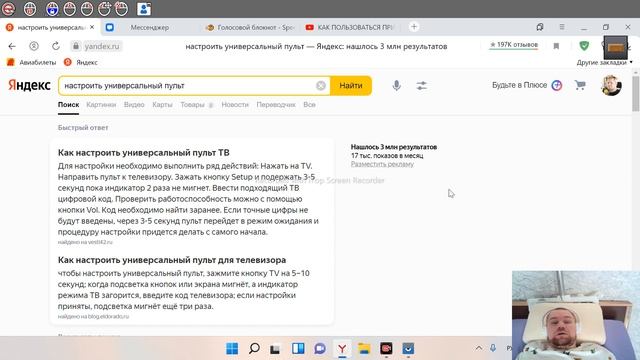Open browser hamburger menu
Screen dimensions: 640x360
[x=562, y=27]
